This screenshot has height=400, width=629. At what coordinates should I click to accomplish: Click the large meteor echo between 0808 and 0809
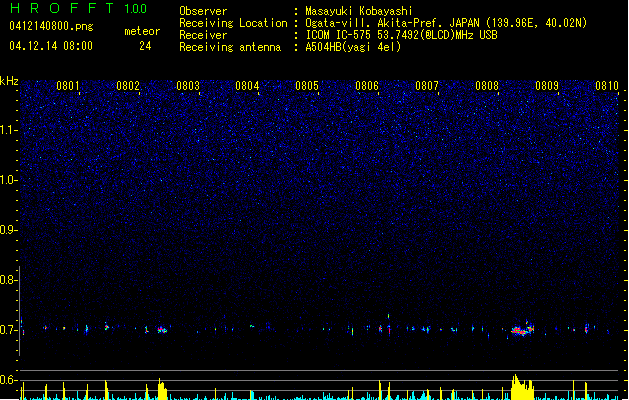tap(522, 329)
